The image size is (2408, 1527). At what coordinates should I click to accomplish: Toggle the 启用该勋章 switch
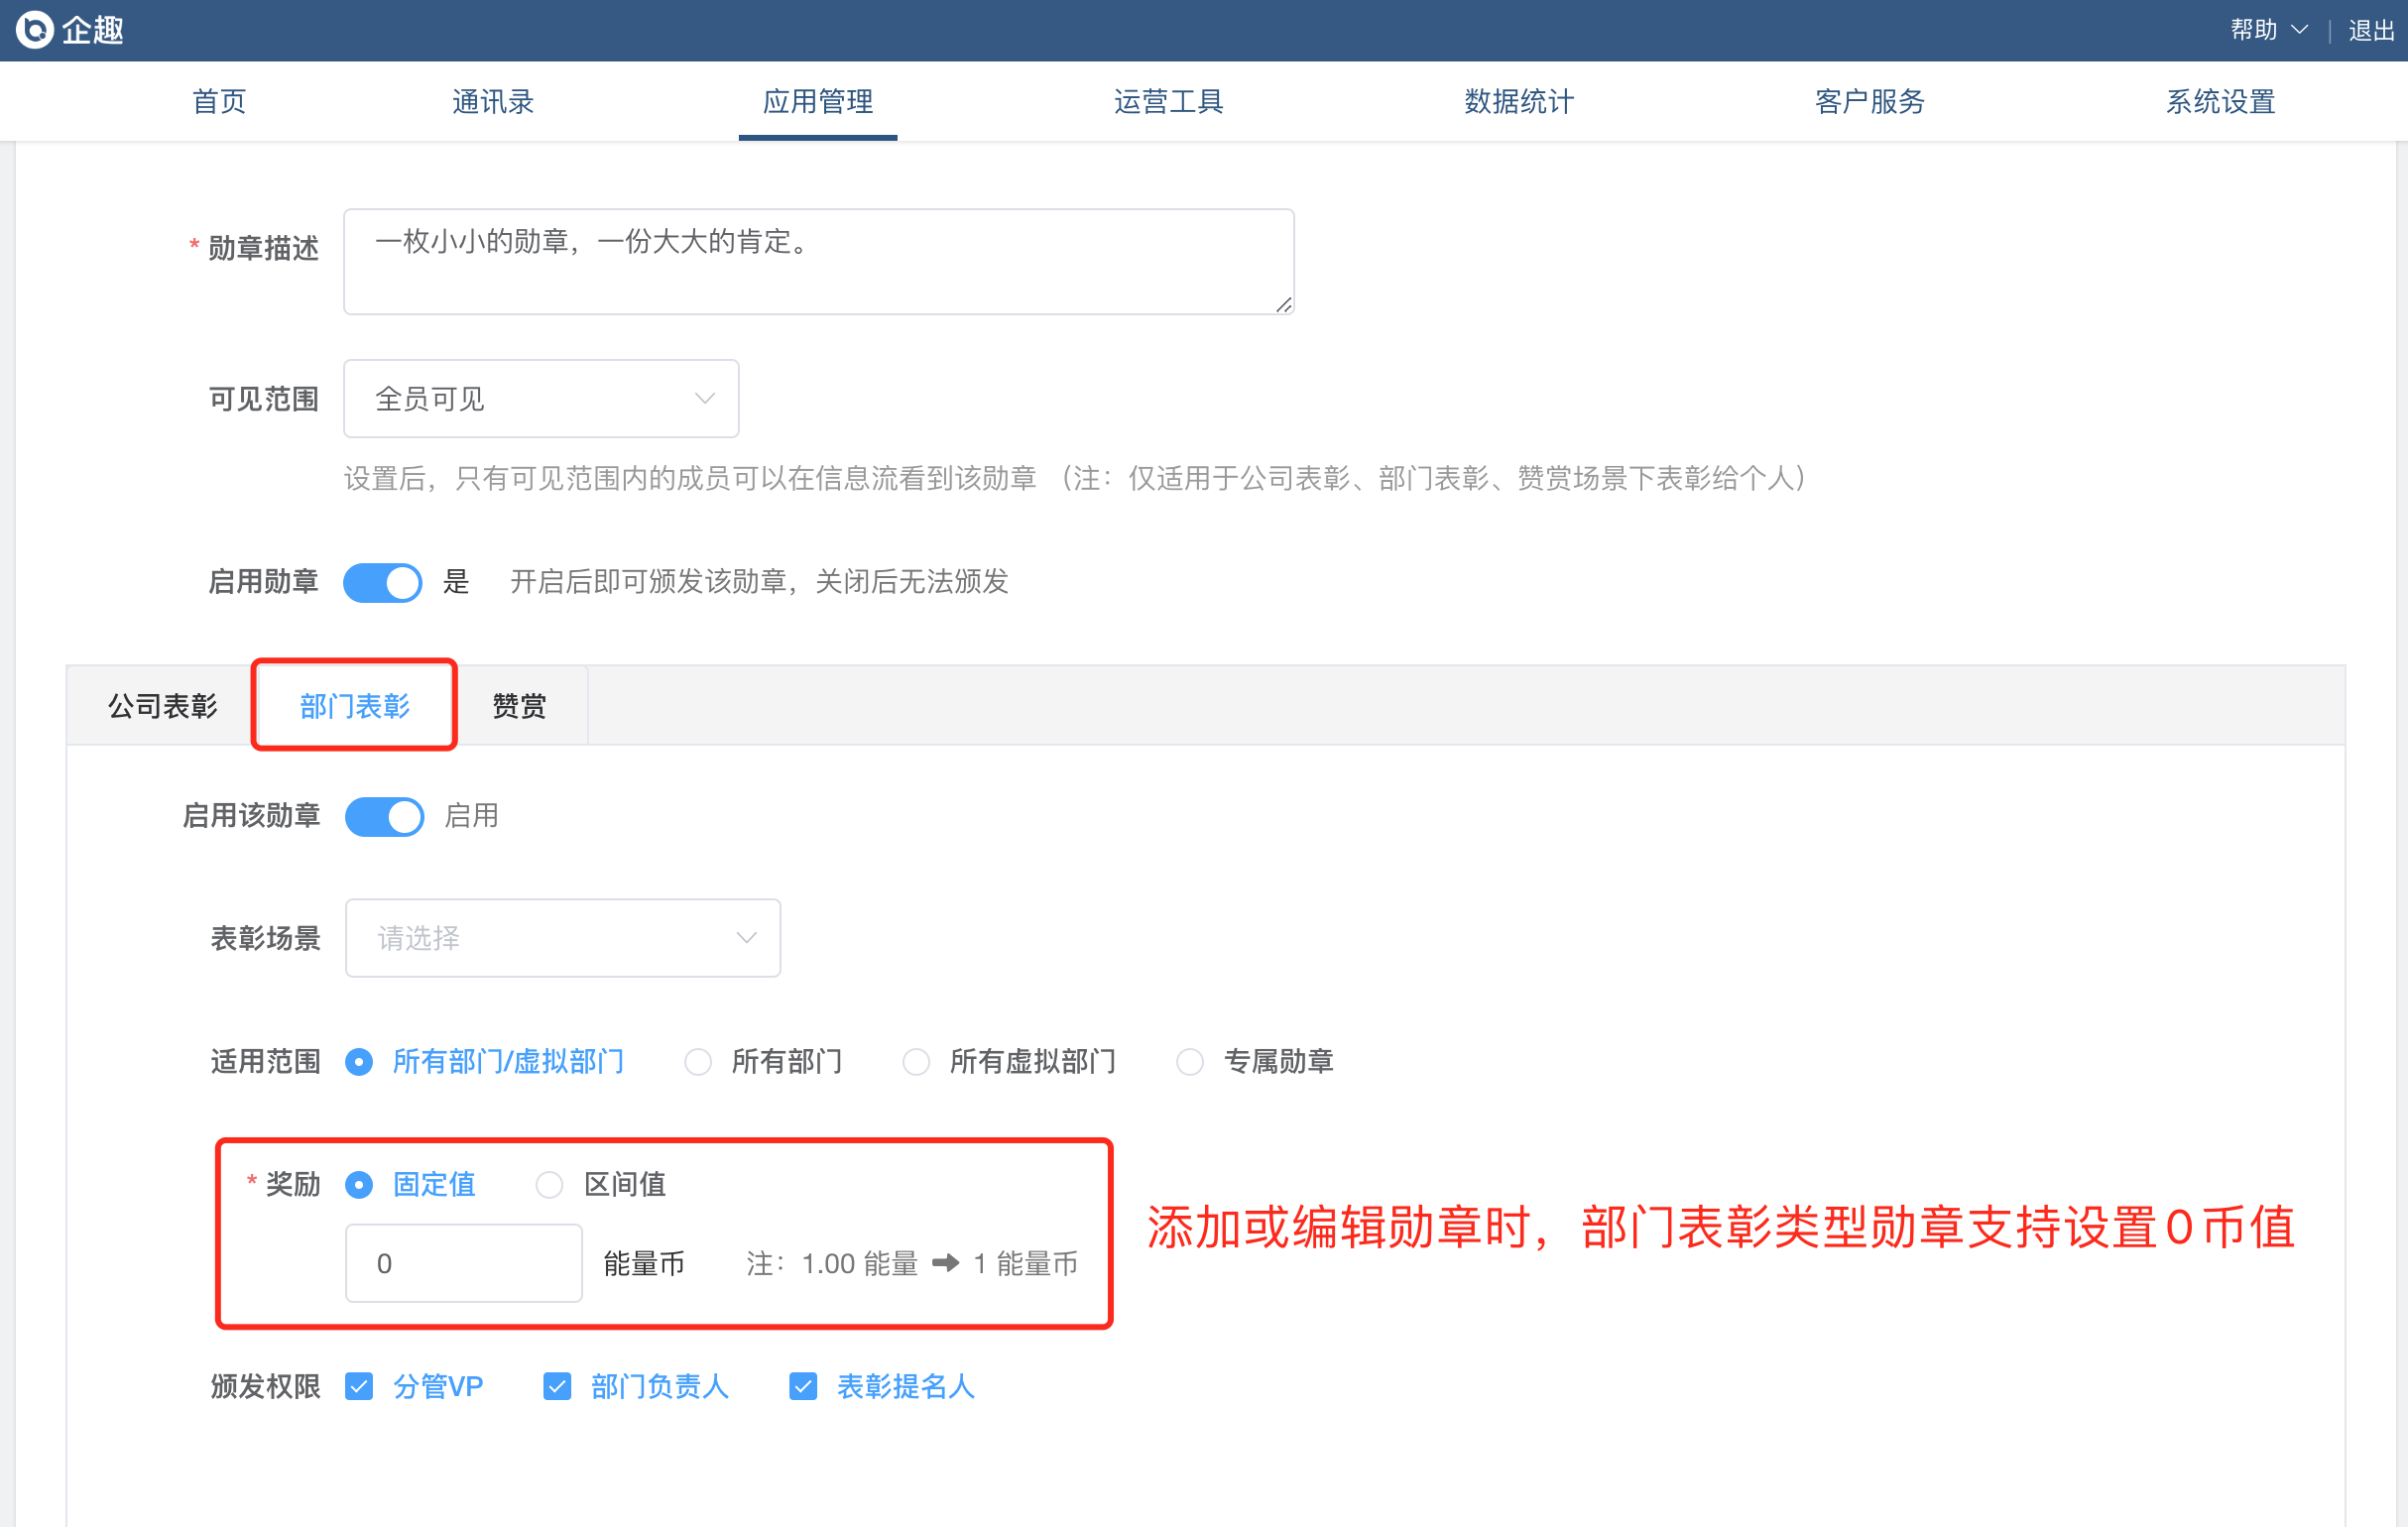[x=385, y=816]
